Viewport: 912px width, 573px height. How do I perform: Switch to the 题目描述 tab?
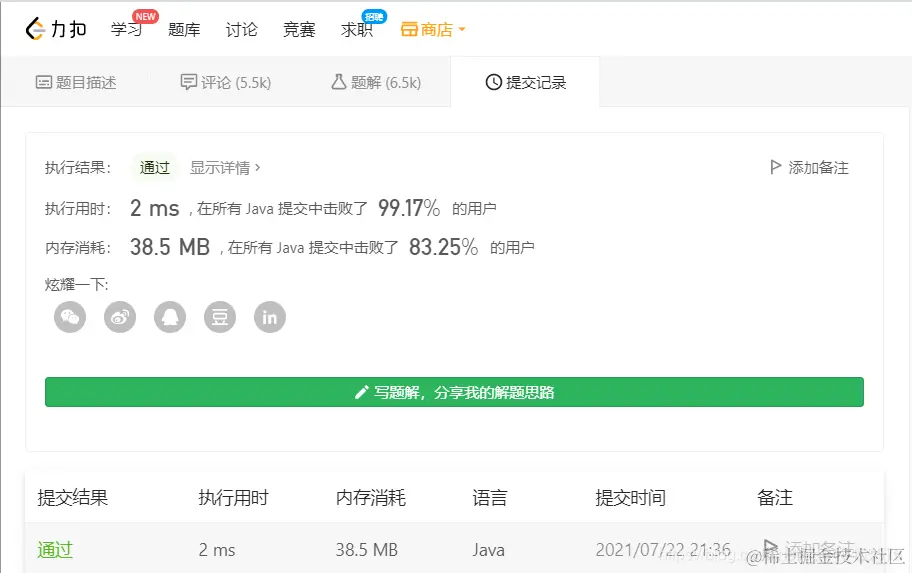coord(76,83)
